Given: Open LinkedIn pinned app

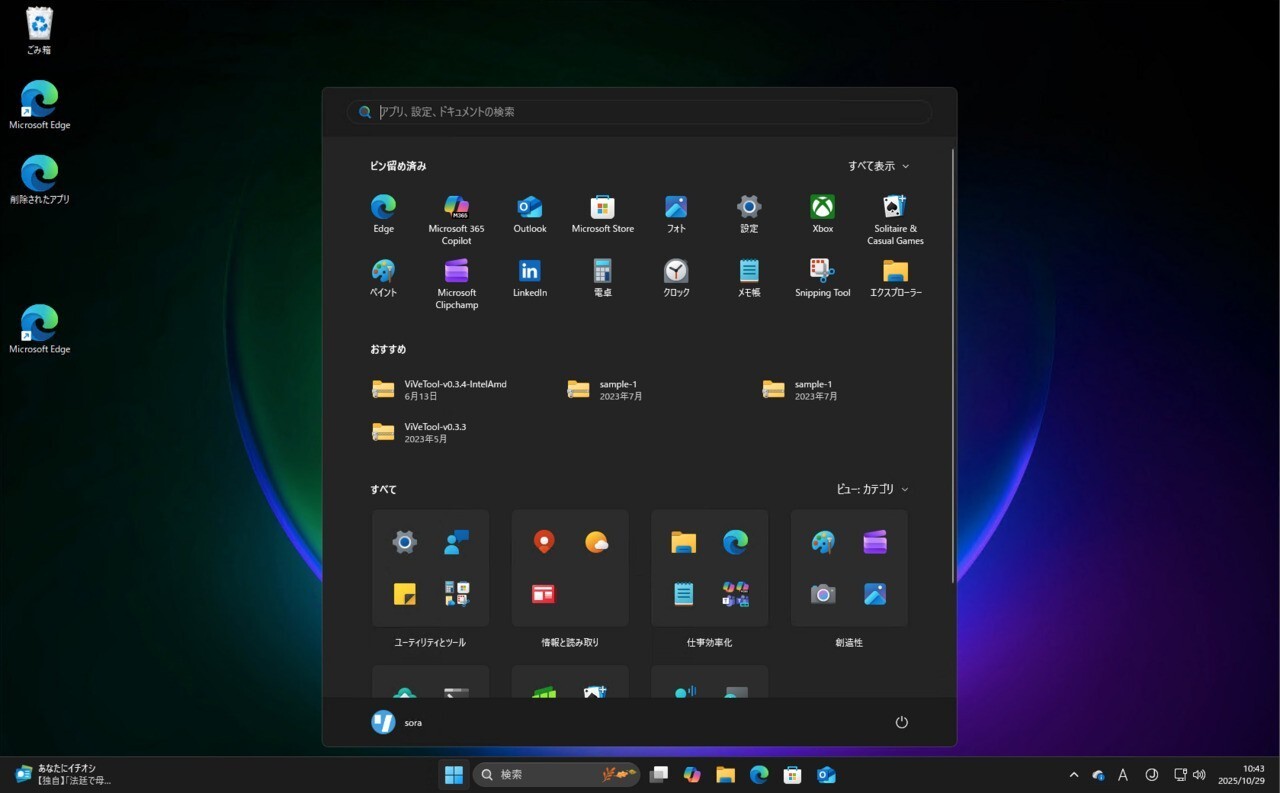Looking at the screenshot, I should point(529,272).
